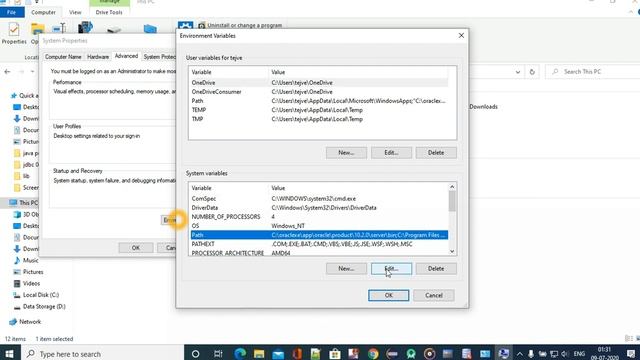Switch to details view icon in status bar

point(629,338)
